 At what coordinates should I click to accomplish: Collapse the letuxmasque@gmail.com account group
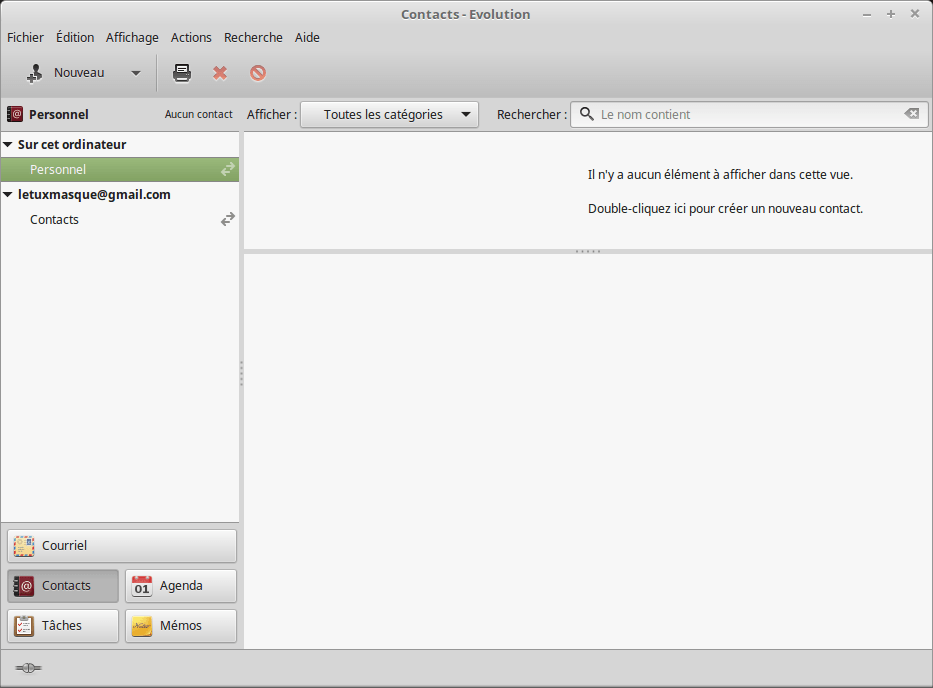pos(8,195)
